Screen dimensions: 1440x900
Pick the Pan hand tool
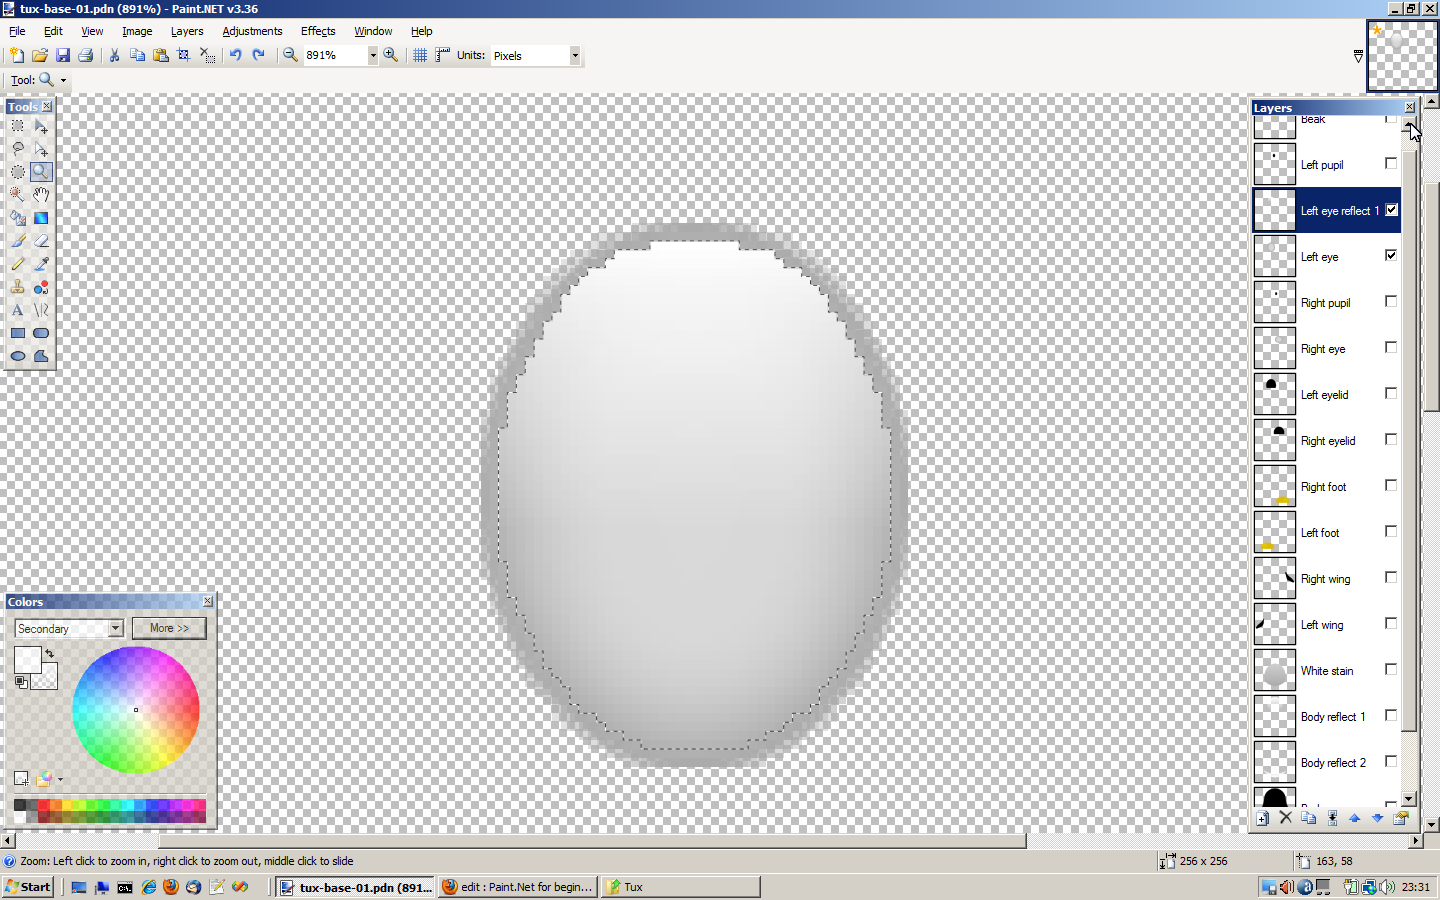(41, 195)
